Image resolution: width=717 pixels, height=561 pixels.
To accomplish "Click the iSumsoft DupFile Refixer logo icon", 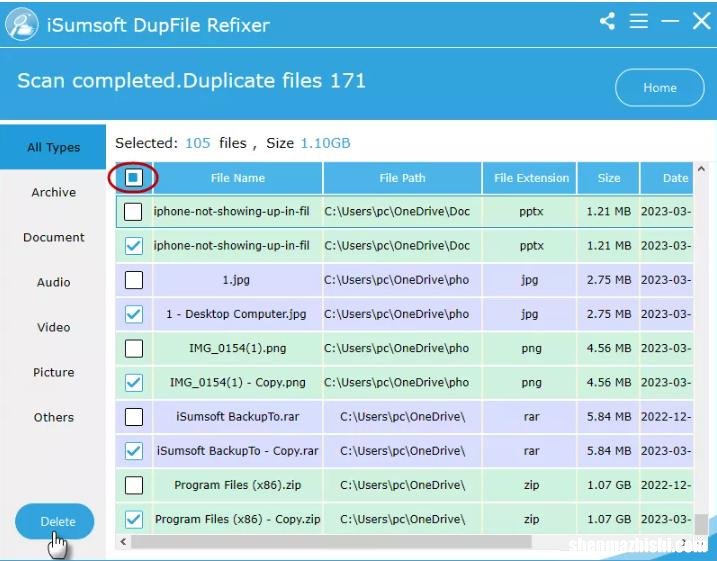I will [21, 25].
